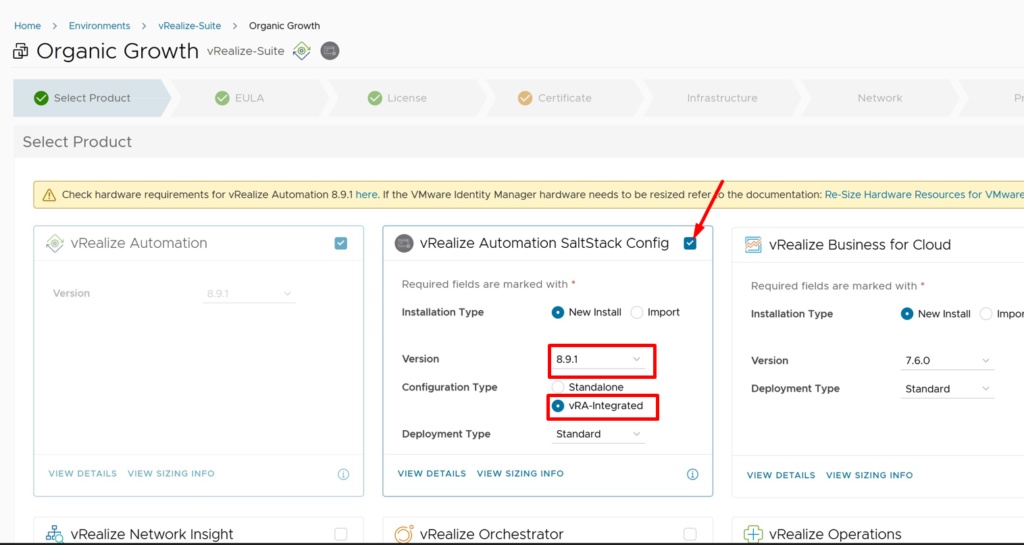Click the warning triangle icon in banner
Image resolution: width=1024 pixels, height=545 pixels.
pyautogui.click(x=49, y=195)
